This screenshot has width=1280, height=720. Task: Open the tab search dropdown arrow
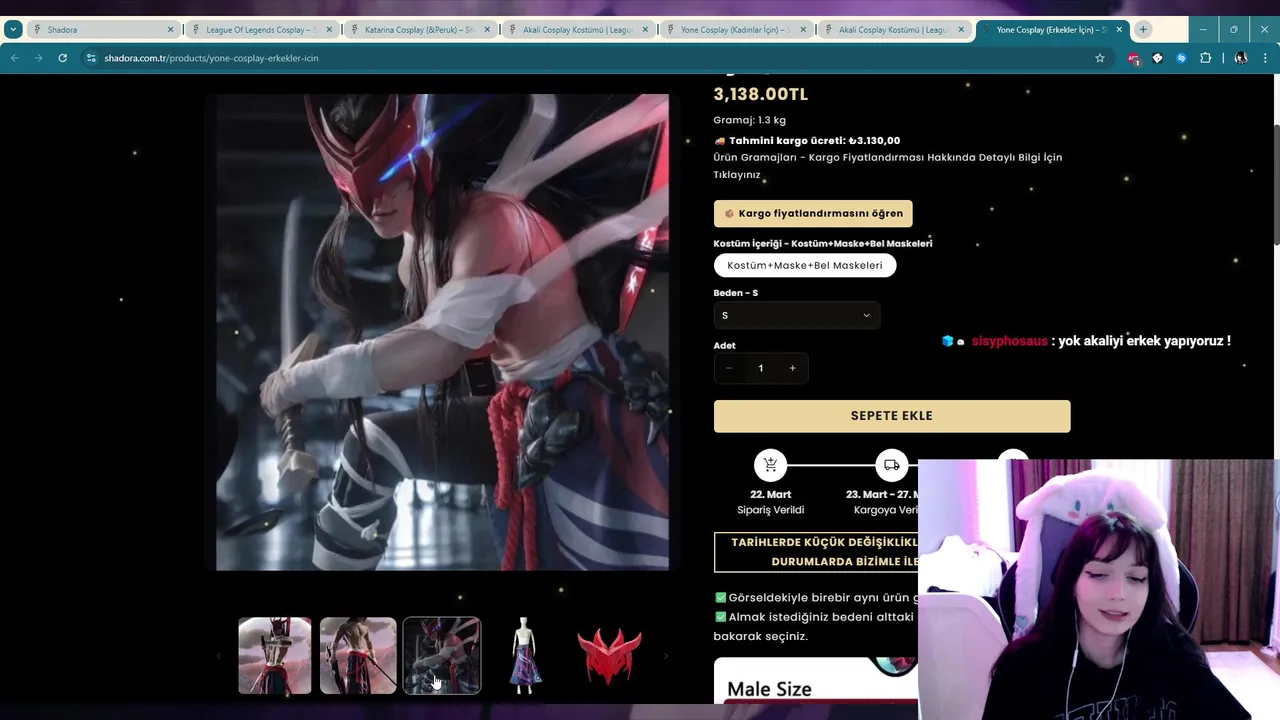pyautogui.click(x=13, y=30)
